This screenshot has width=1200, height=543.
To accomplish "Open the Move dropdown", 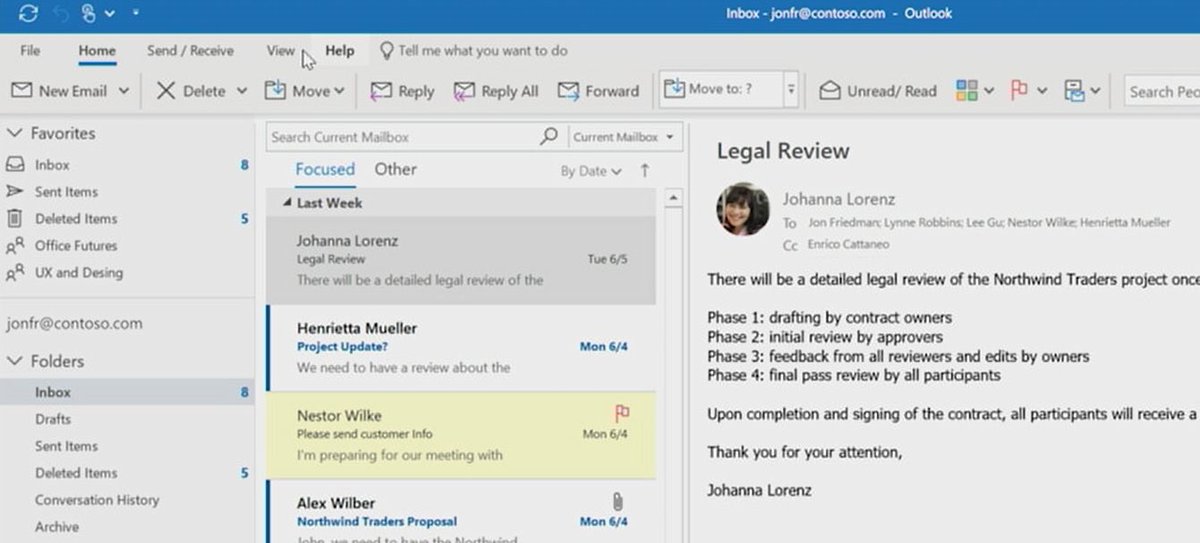I will pos(305,91).
